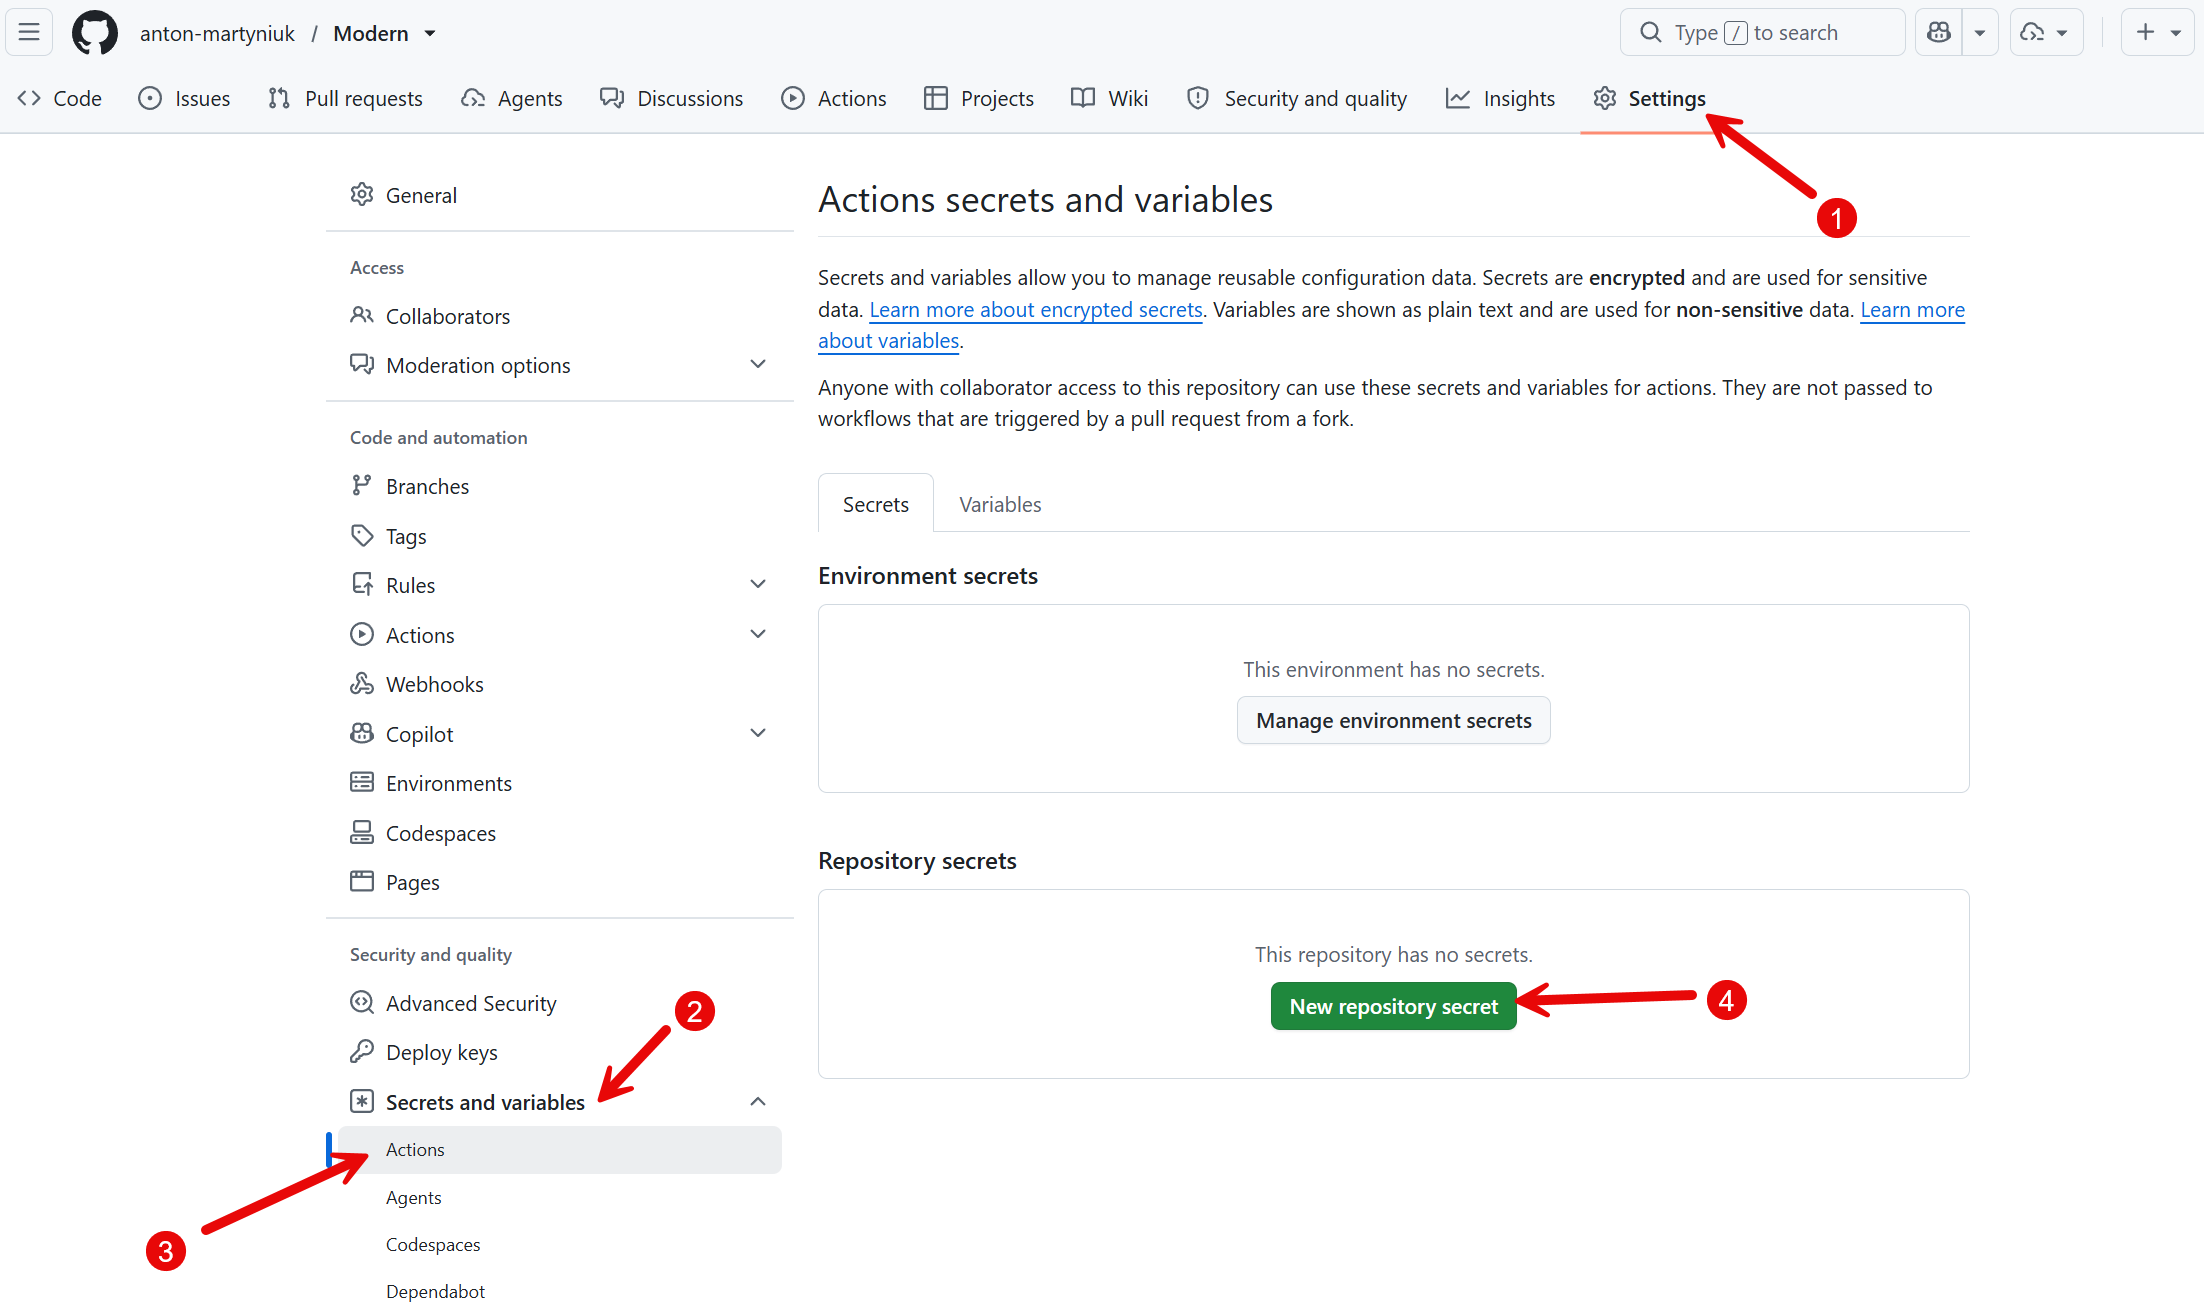2204x1310 pixels.
Task: Click the Rules sidebar icon
Action: pyautogui.click(x=362, y=584)
